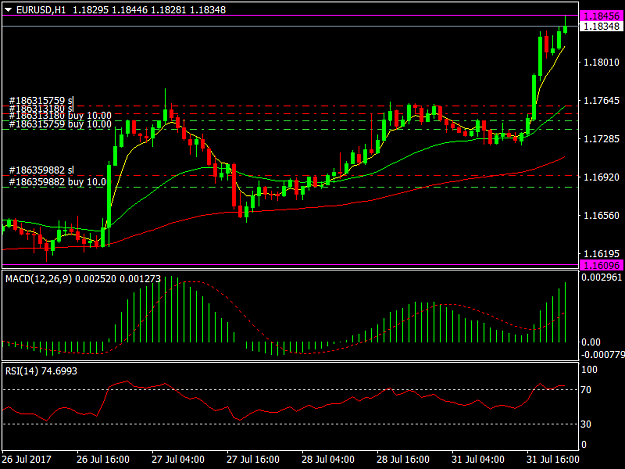
Task: Select the #186359882 buy 10.0 label
Action: click(x=57, y=182)
